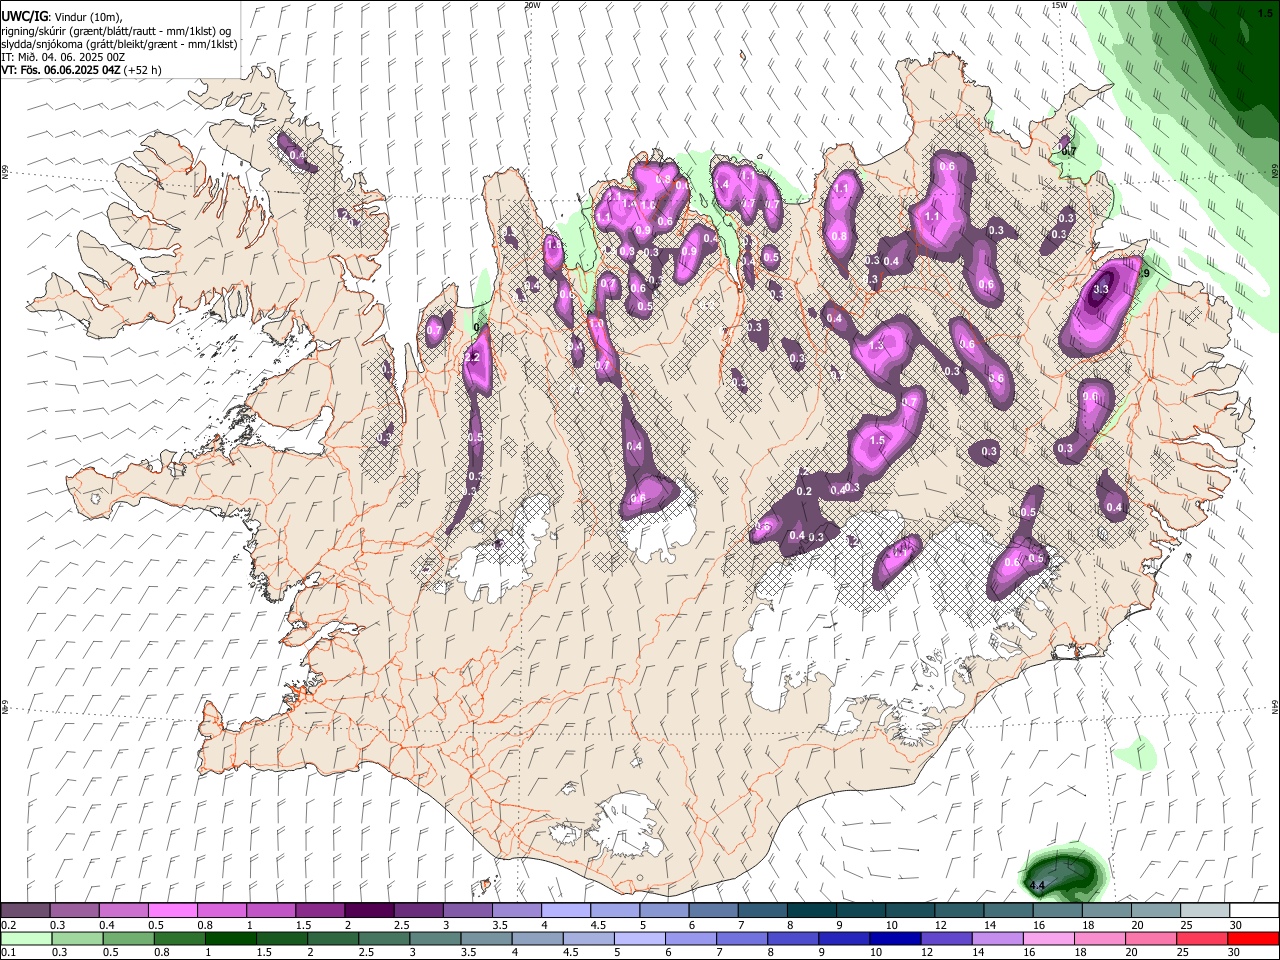This screenshot has width=1280, height=960.
Task: Pick the top-row lavender swatch between 4 and 4.5
Action: pyautogui.click(x=566, y=911)
